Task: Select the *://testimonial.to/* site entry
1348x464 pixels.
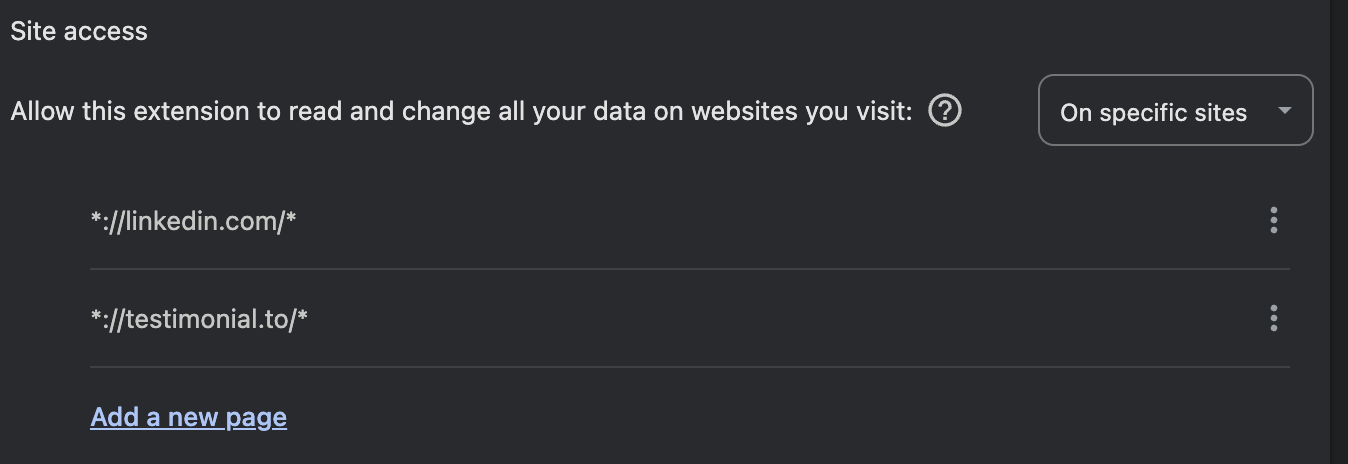Action: (690, 318)
